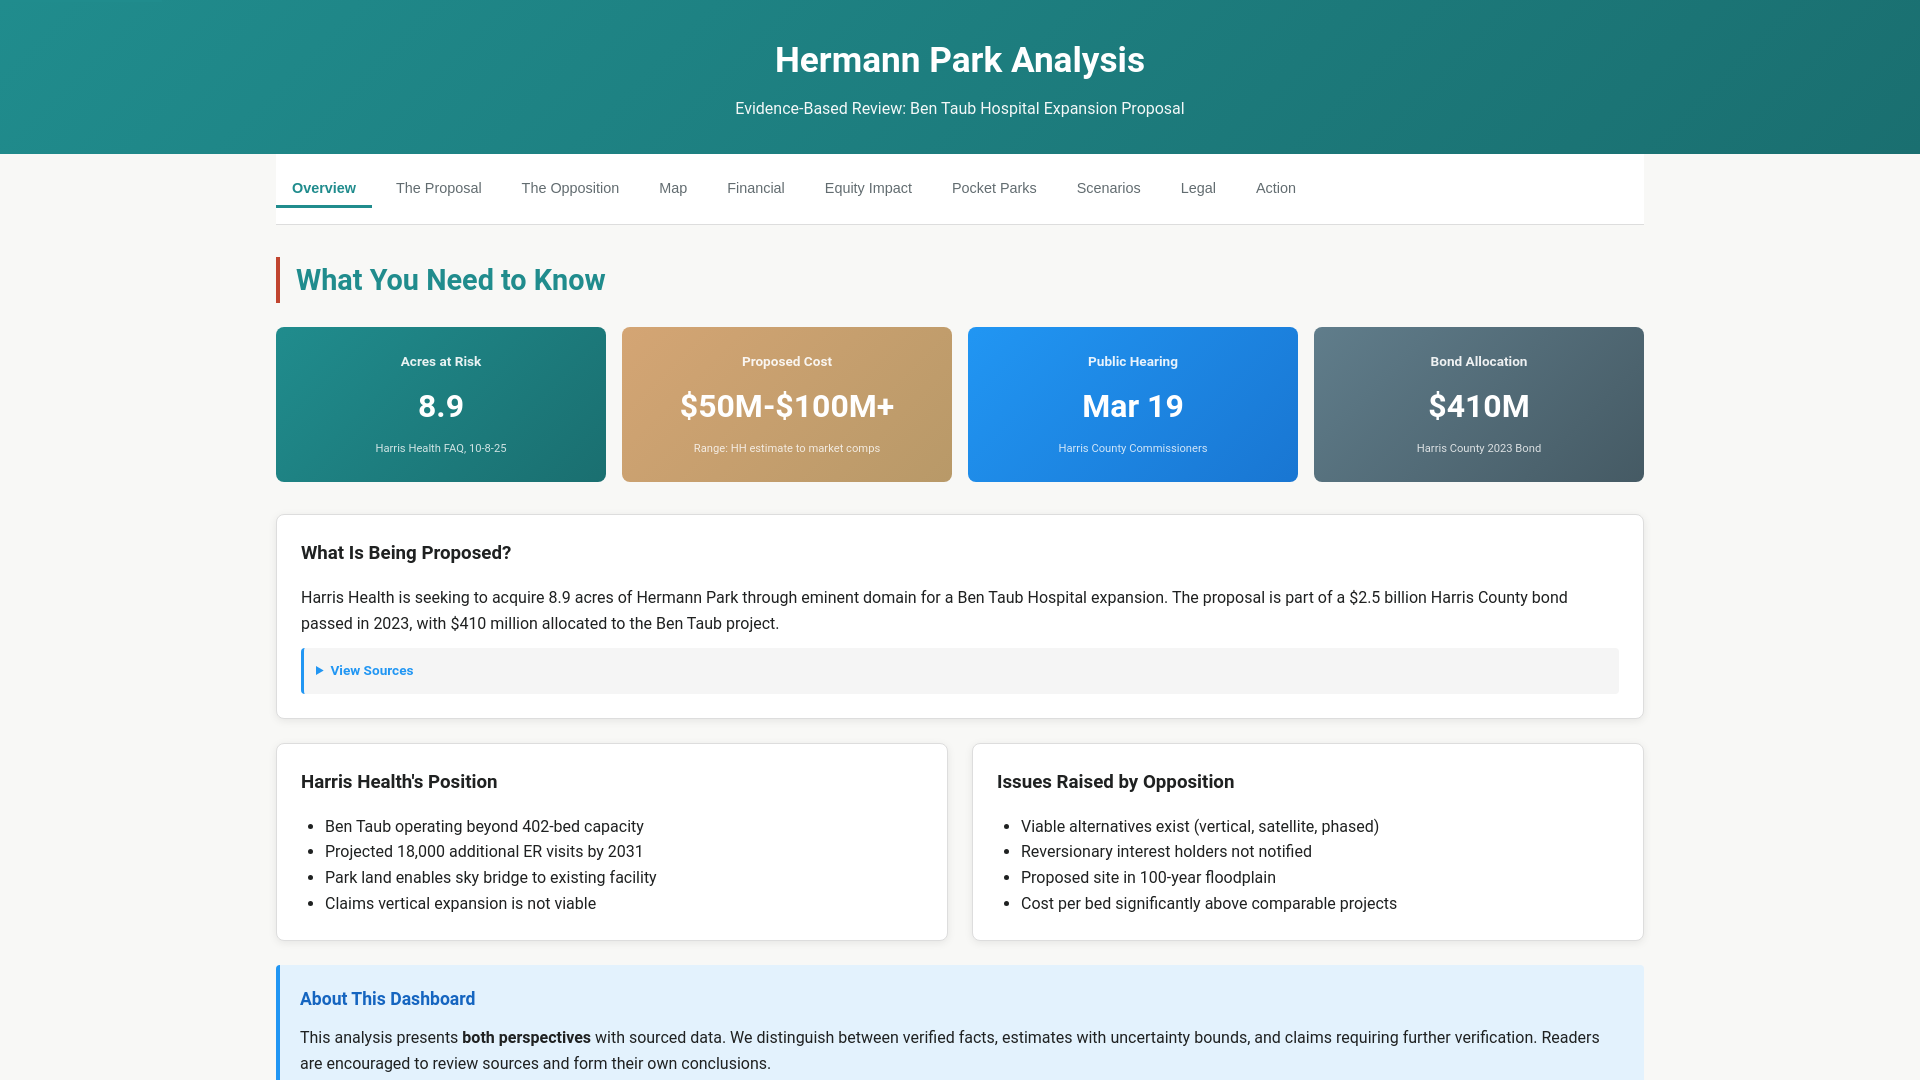Go to the Action tab
The height and width of the screenshot is (1080, 1920).
(x=1275, y=188)
